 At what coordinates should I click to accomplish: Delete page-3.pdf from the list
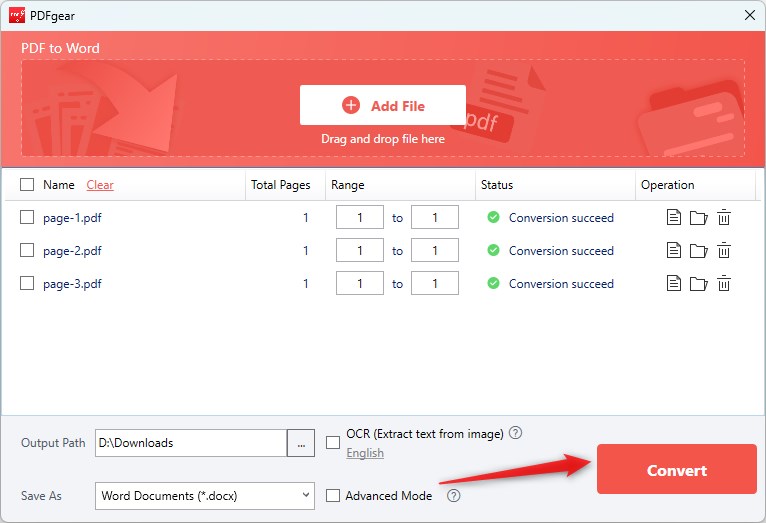[x=723, y=283]
